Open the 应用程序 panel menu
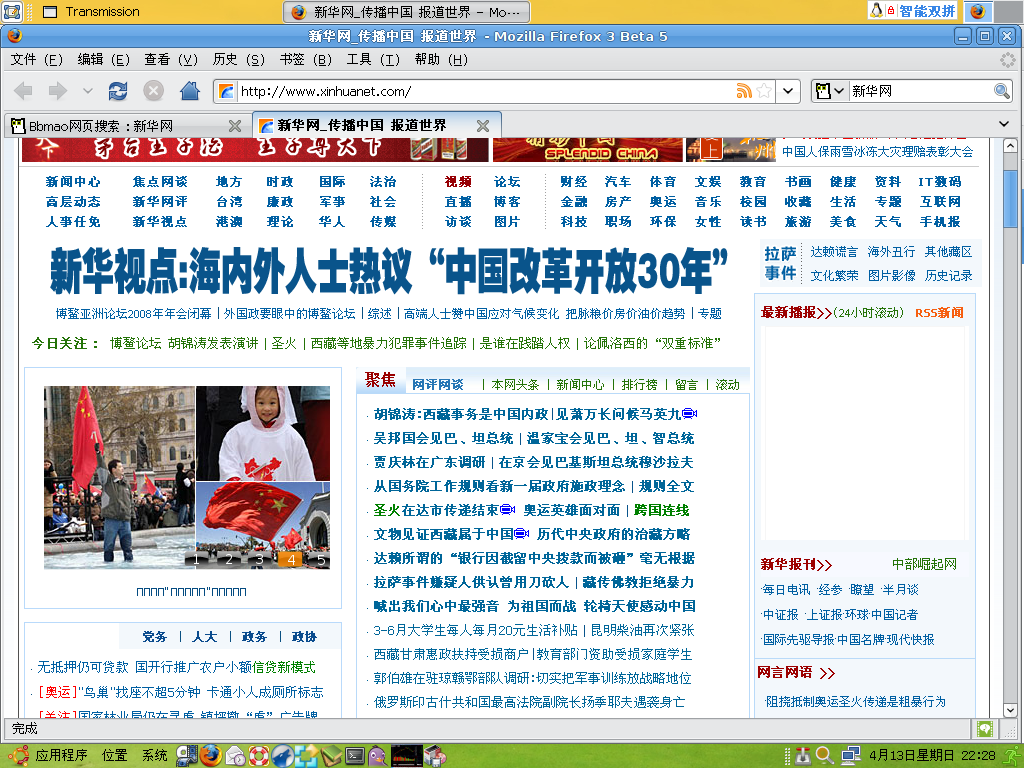The image size is (1024, 768). (61, 756)
